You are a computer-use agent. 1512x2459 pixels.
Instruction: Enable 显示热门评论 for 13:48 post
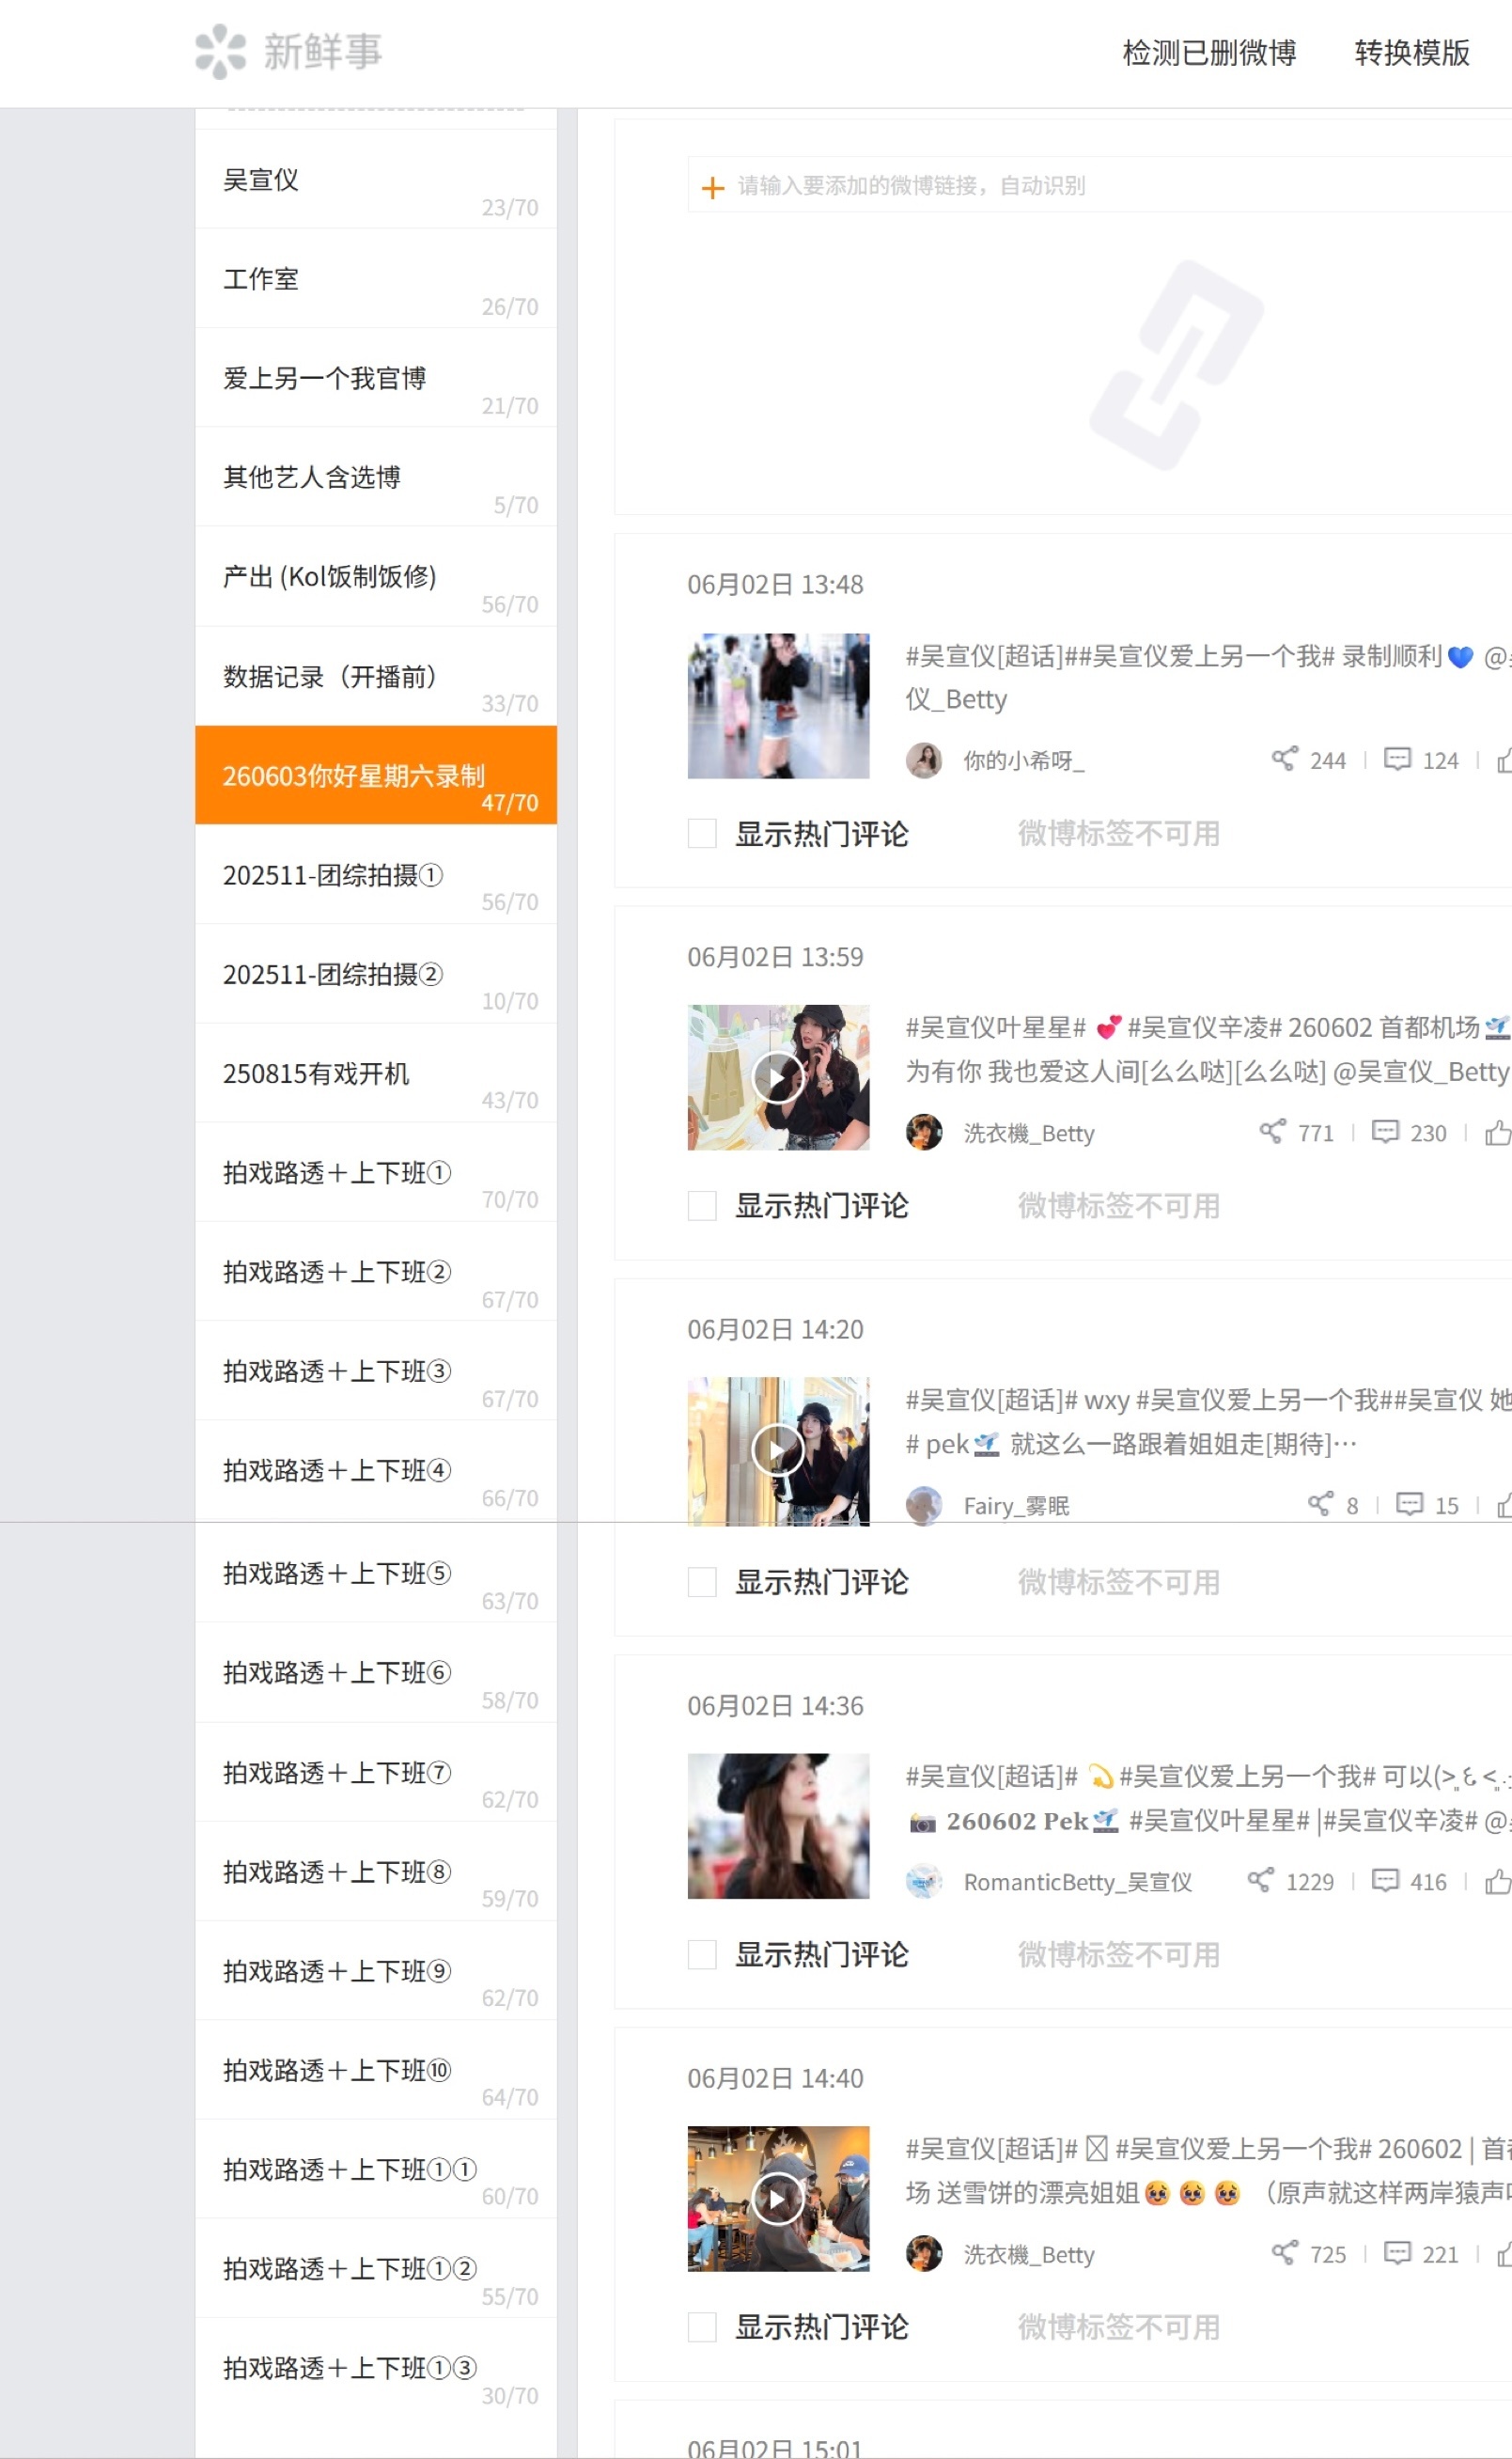(702, 833)
